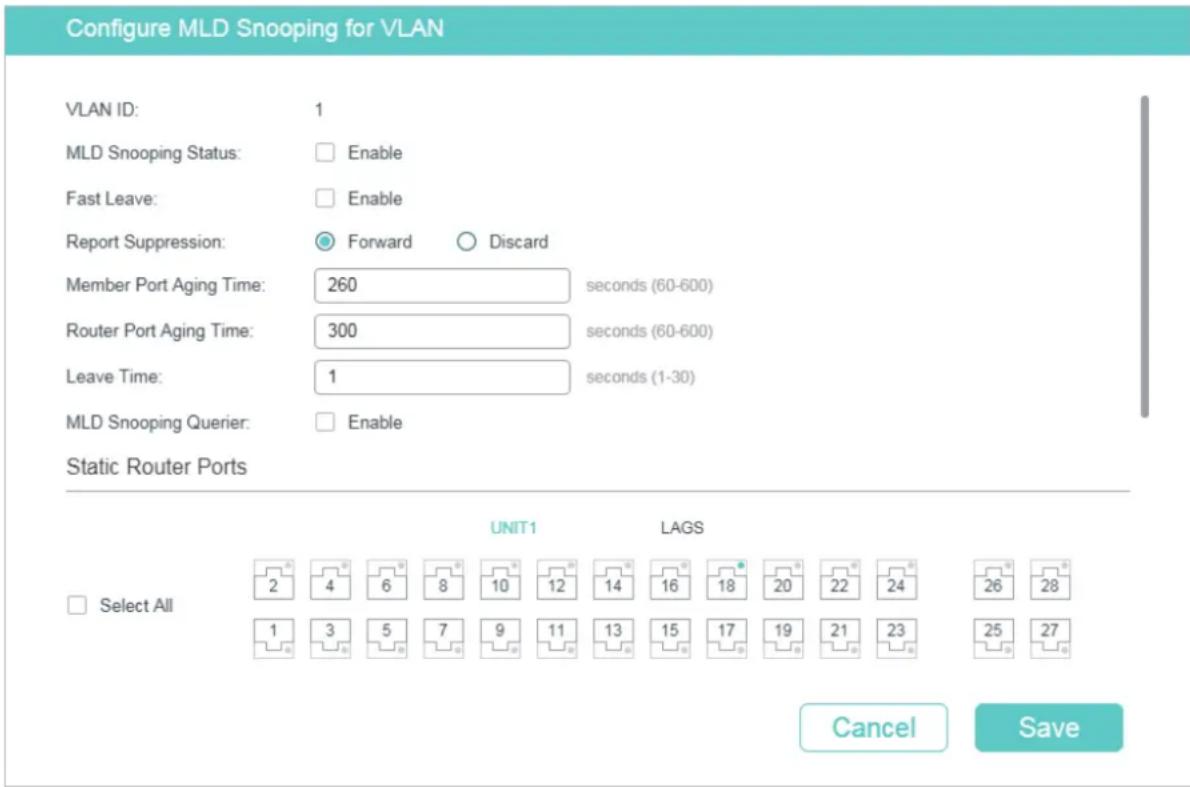Enable the MLD Snooping Querier checkbox
This screenshot has width=1190, height=787.
click(325, 422)
